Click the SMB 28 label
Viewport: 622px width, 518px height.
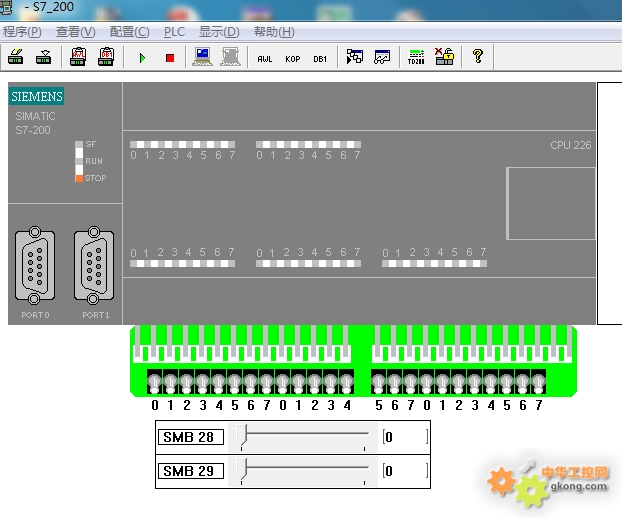(190, 437)
